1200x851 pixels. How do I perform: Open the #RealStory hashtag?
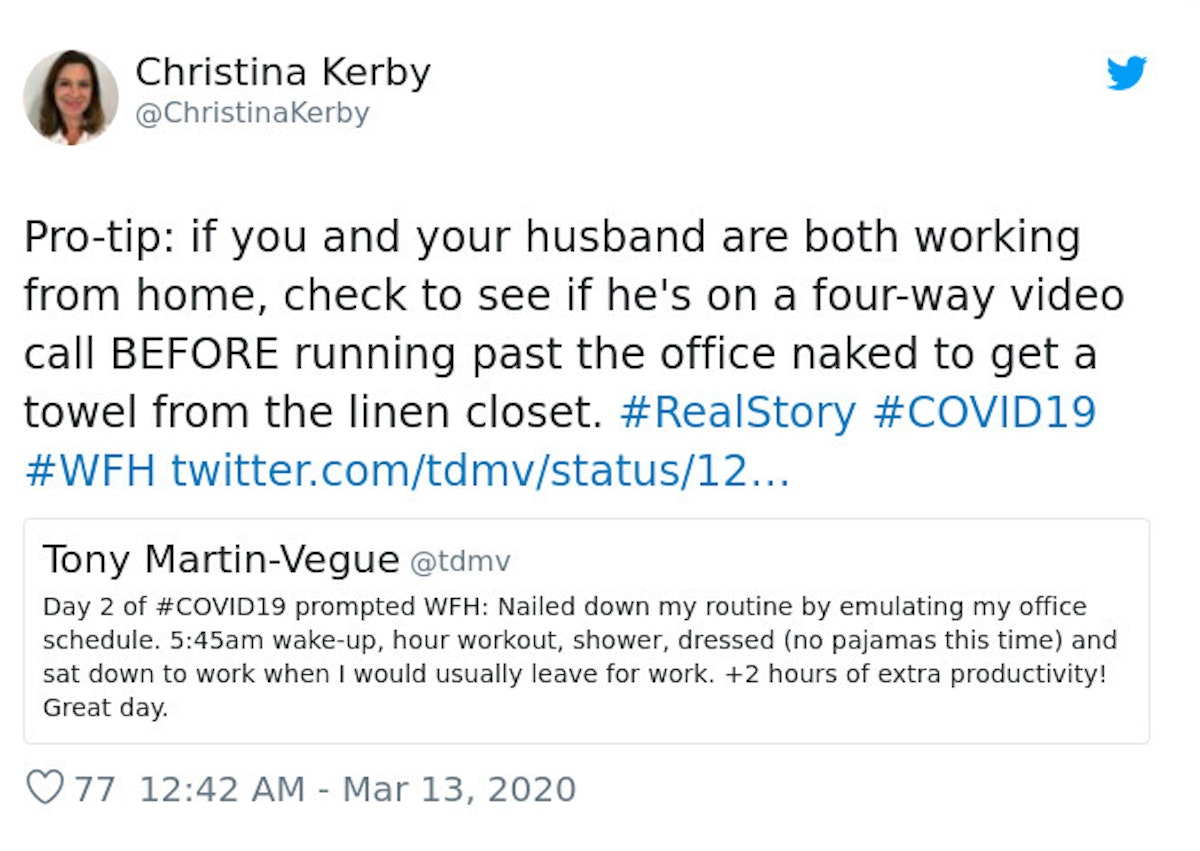[x=737, y=412]
